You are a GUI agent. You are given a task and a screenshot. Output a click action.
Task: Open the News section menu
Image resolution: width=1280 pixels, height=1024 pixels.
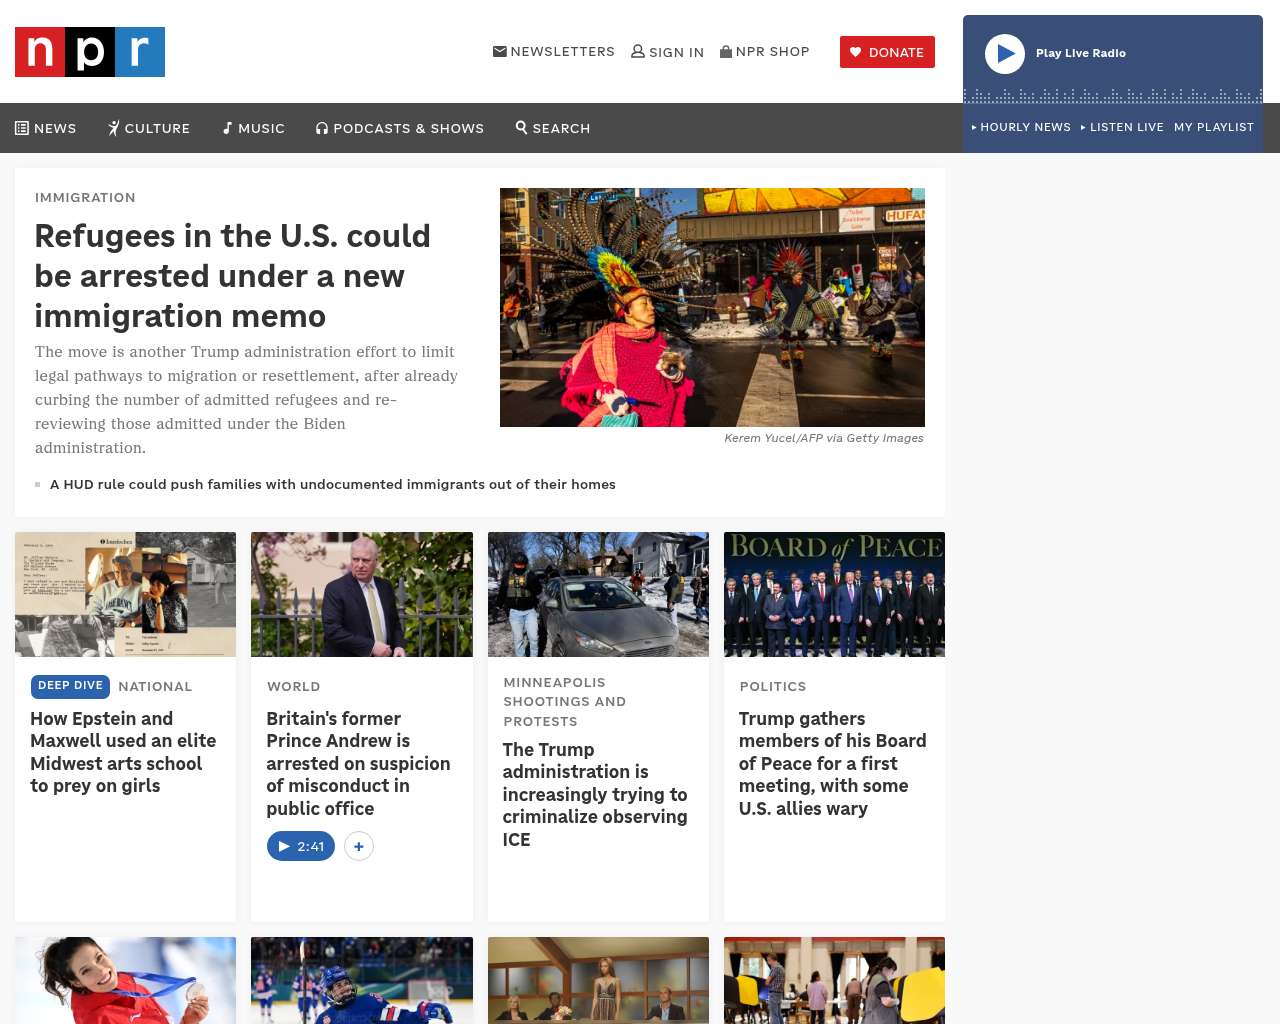[x=46, y=128]
